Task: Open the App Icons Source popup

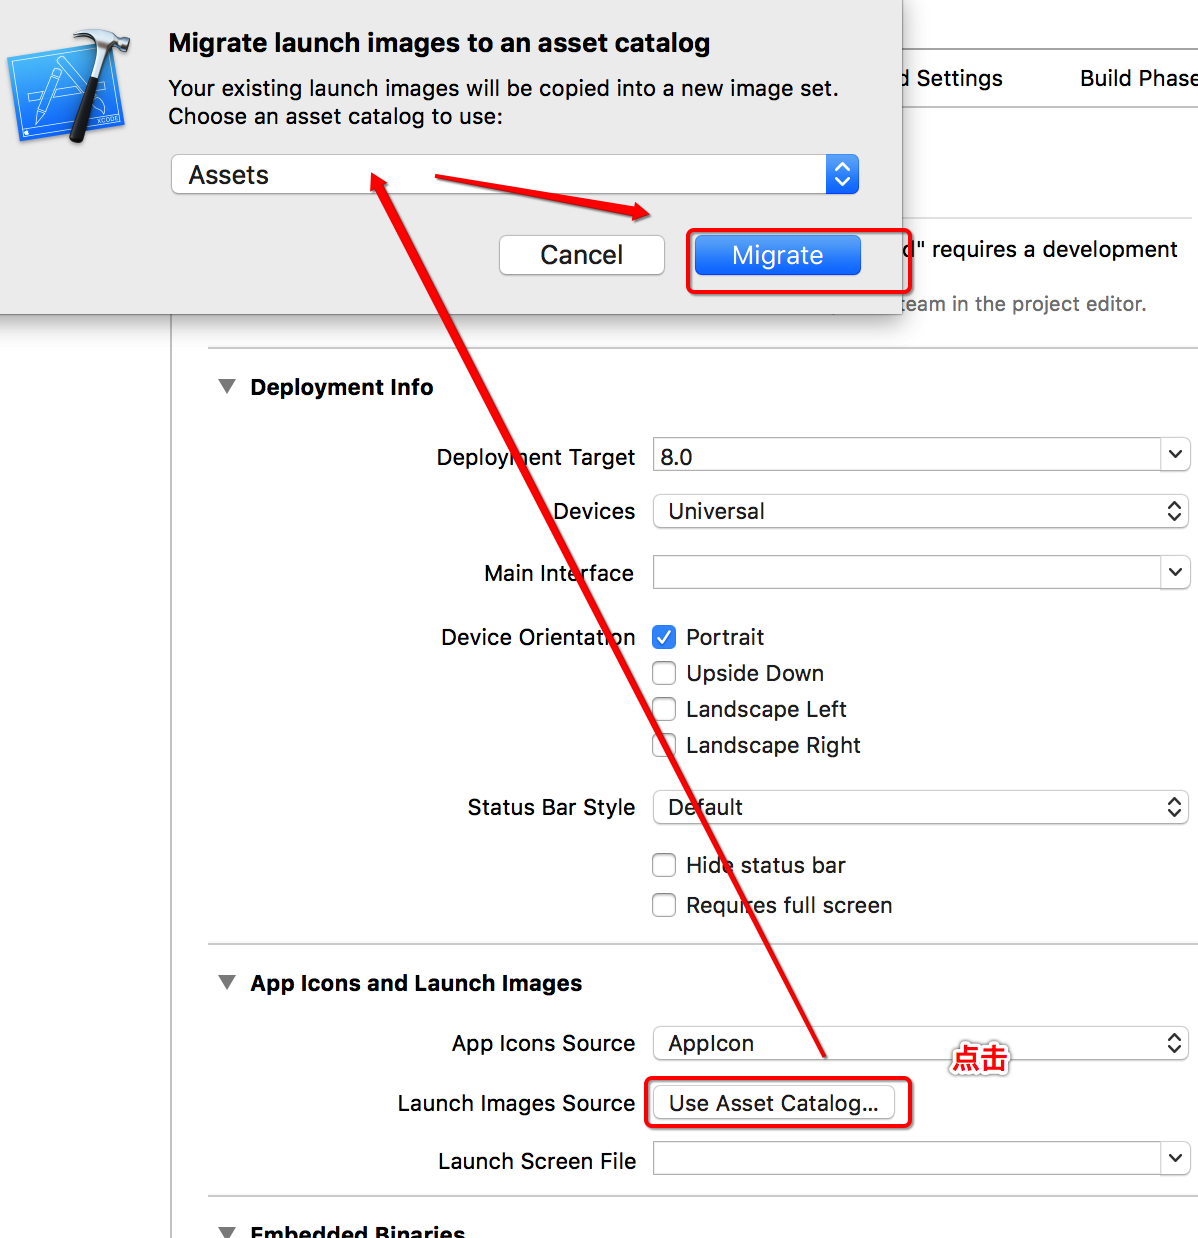Action: click(x=920, y=1043)
